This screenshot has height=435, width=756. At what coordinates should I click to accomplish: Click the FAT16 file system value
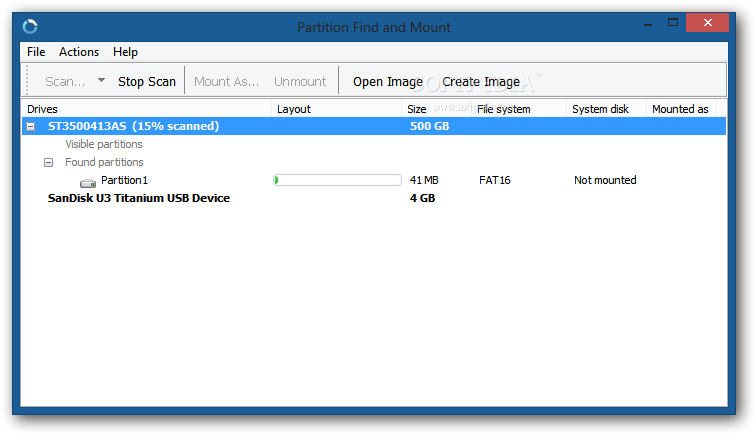click(495, 180)
